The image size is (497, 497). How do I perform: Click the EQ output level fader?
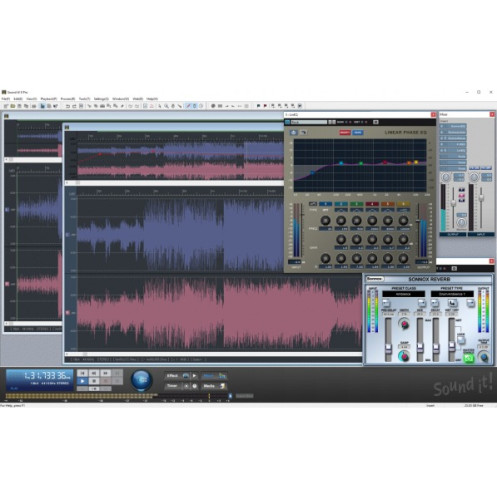pyautogui.click(x=418, y=221)
